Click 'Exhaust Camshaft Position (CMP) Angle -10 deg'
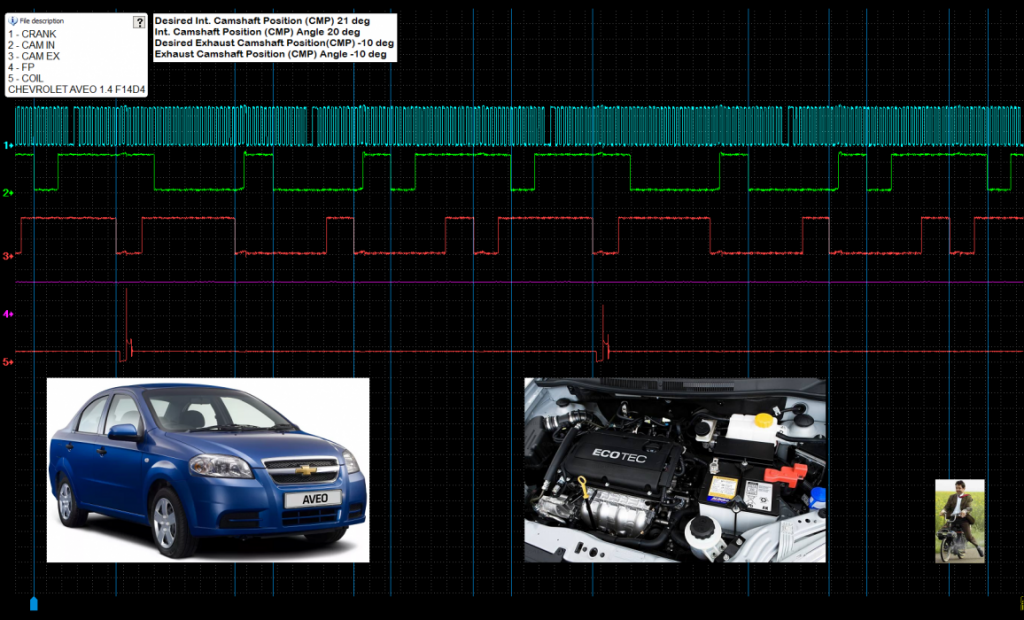 (x=271, y=54)
